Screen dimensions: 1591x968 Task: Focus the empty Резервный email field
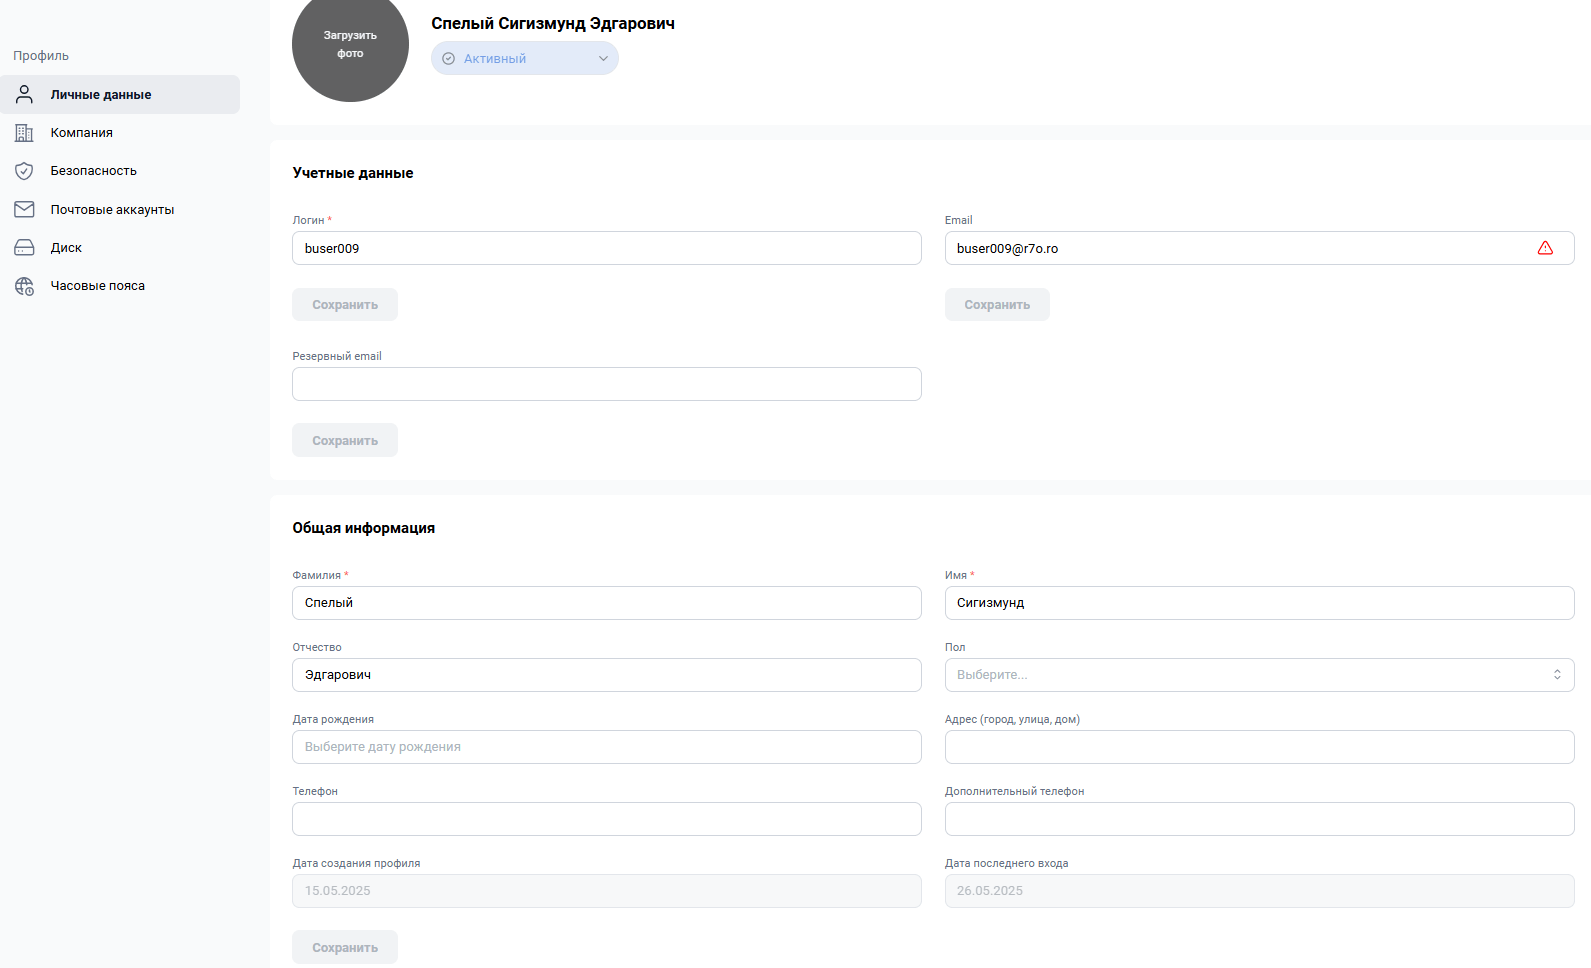tap(607, 384)
